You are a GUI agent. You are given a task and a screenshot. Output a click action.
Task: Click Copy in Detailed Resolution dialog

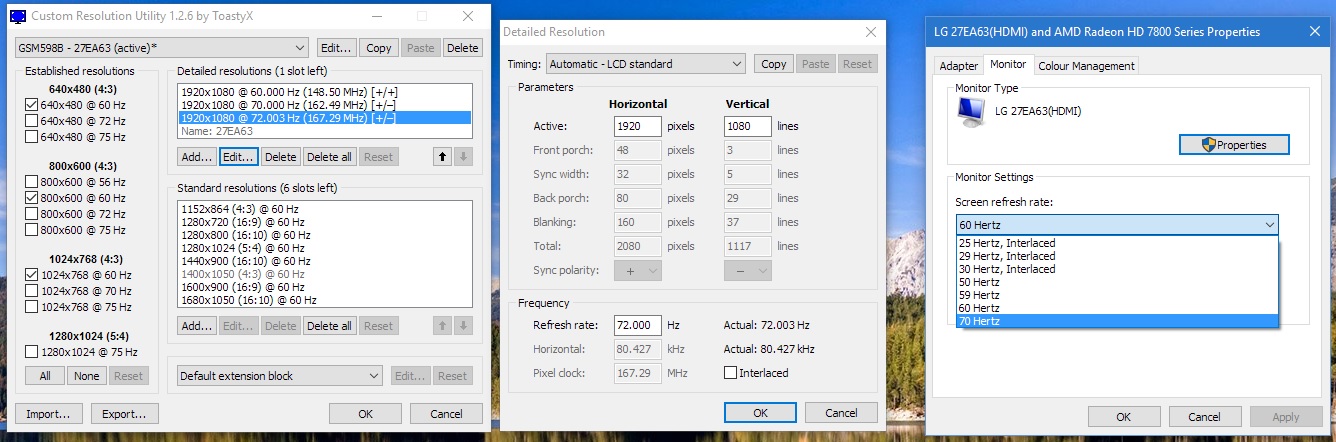pos(774,64)
